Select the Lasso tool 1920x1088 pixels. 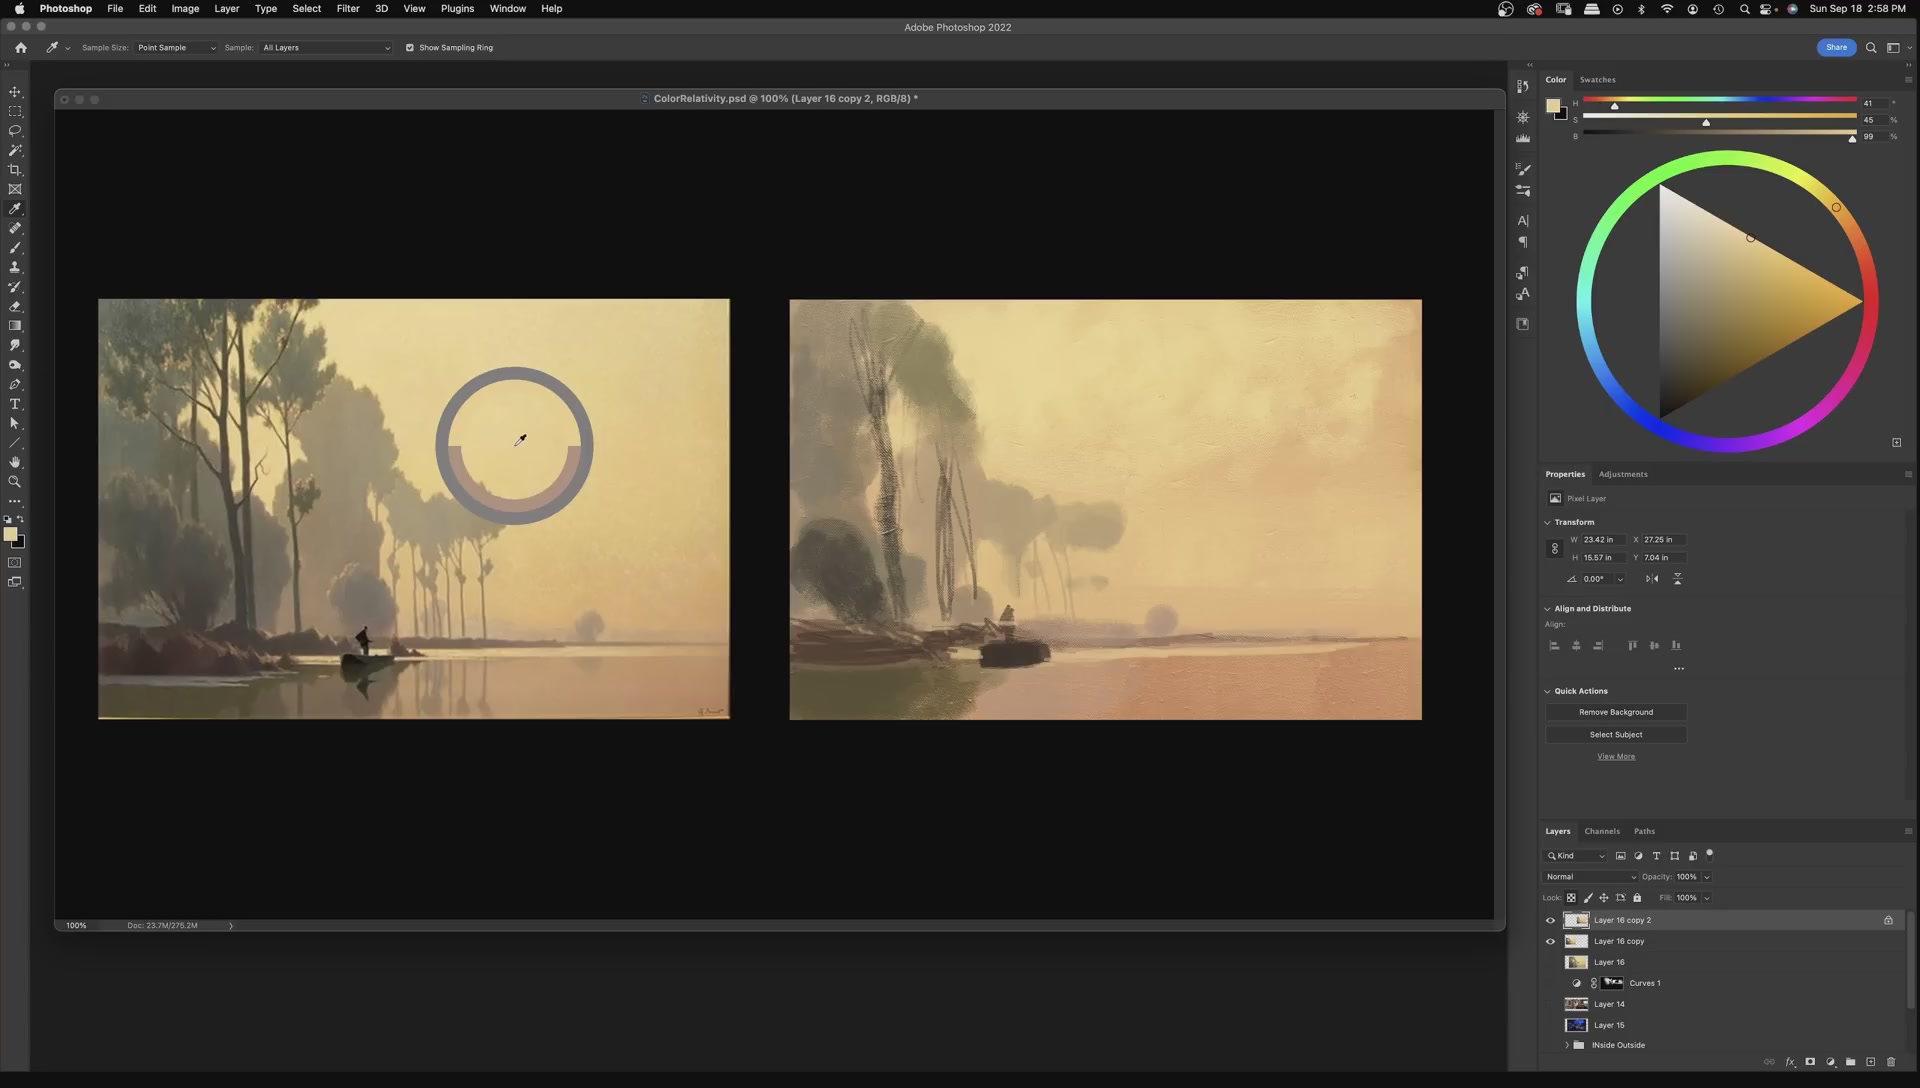[15, 131]
